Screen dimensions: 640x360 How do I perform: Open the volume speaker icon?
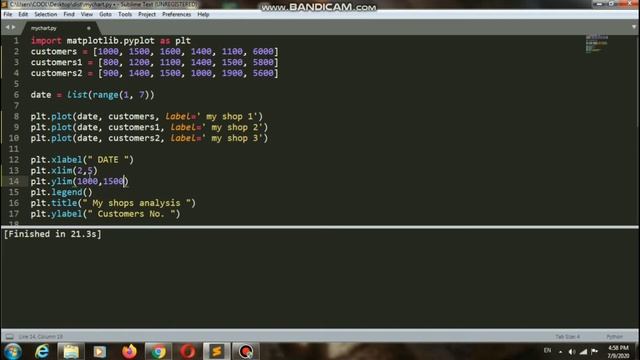[x=572, y=351]
